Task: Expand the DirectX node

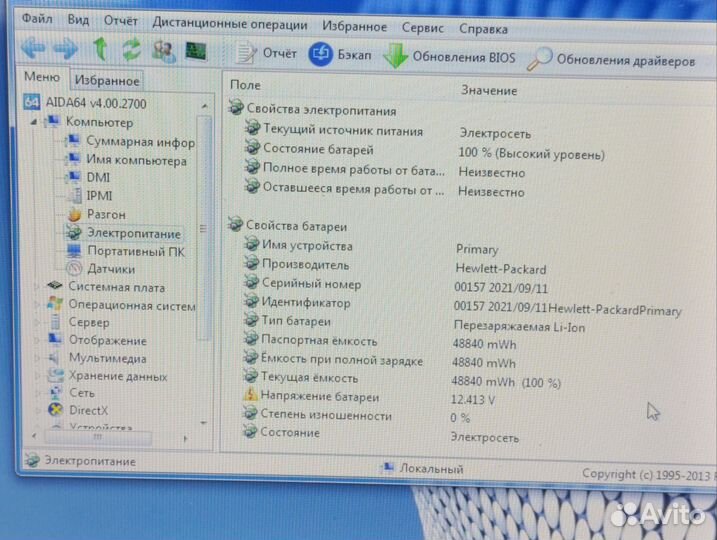Action: click(37, 410)
